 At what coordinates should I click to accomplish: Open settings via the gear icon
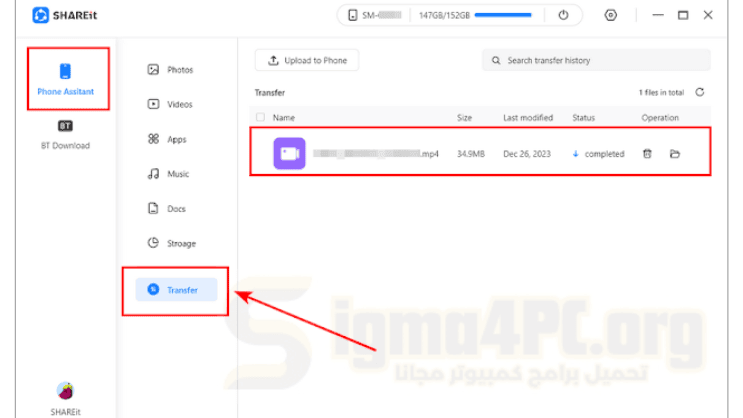611,15
